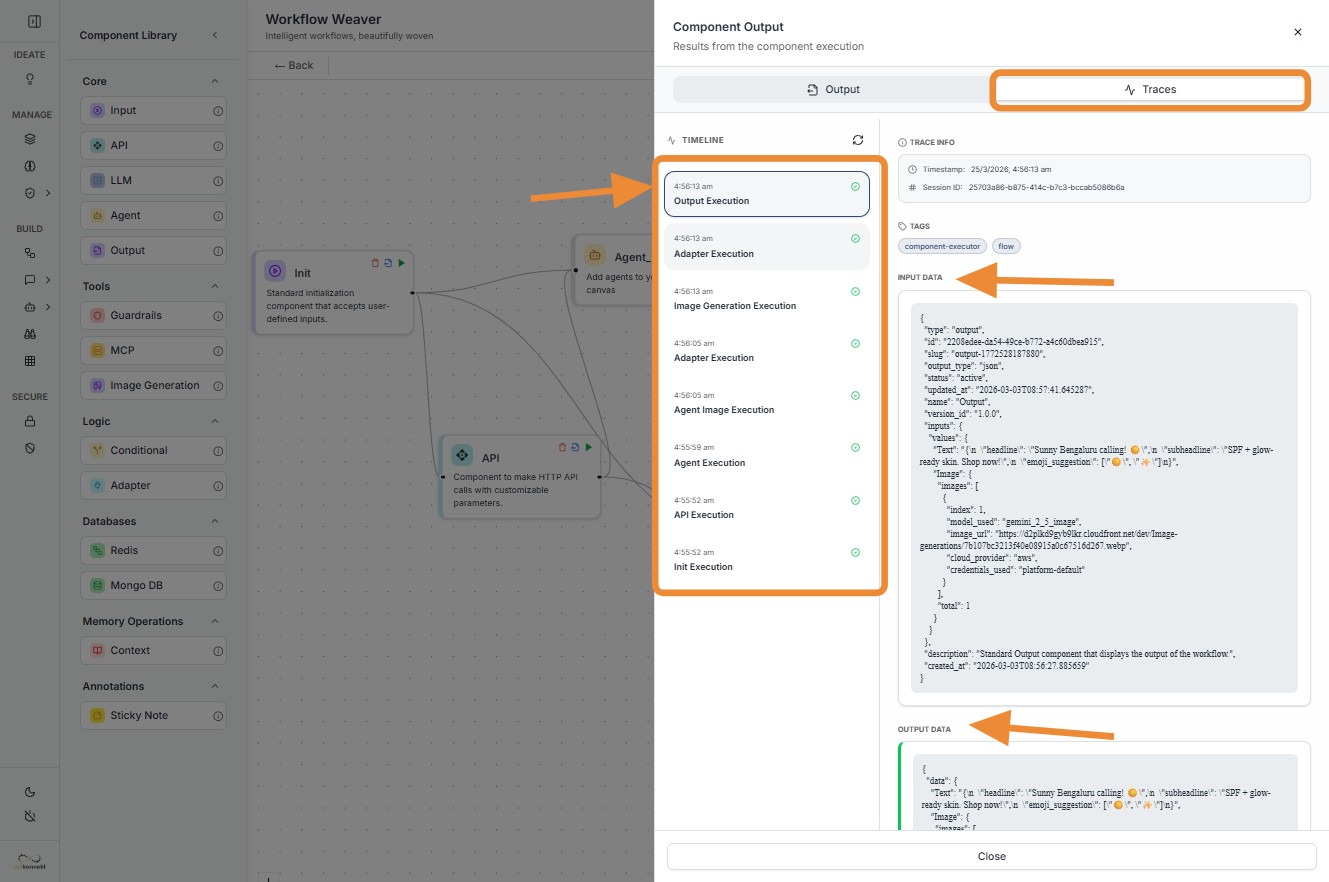The image size is (1329, 882).
Task: Click the Init node's purple play icon
Action: 275,271
